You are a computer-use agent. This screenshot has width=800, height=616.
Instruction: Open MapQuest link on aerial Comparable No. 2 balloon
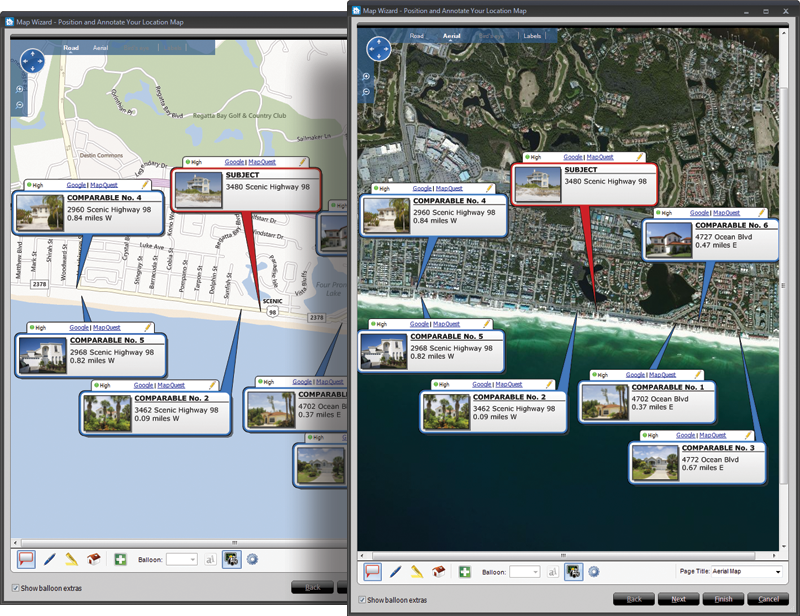pyautogui.click(x=509, y=384)
